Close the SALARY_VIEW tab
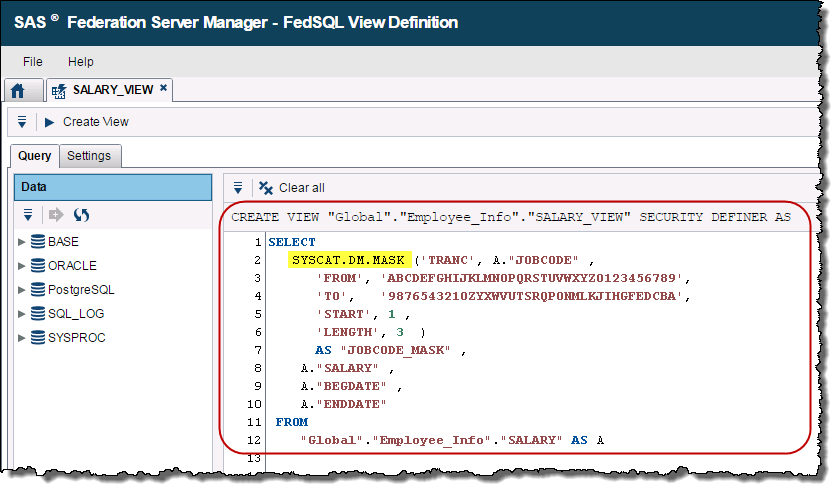This screenshot has height=491, width=839. pyautogui.click(x=163, y=89)
